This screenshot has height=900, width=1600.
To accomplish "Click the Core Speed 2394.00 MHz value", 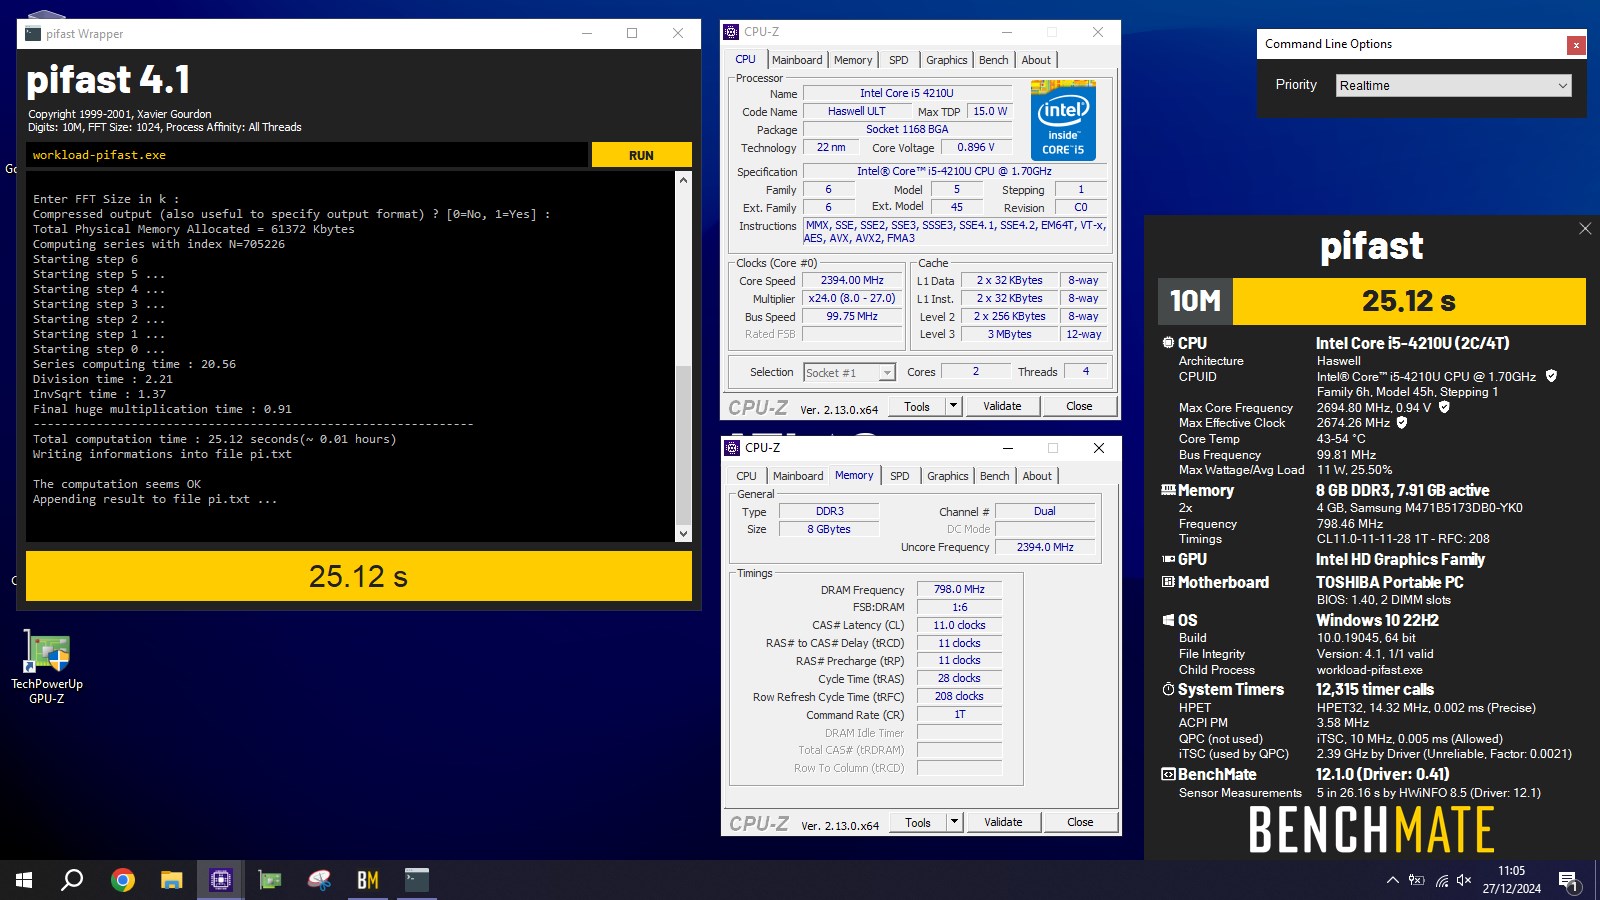I will [852, 281].
